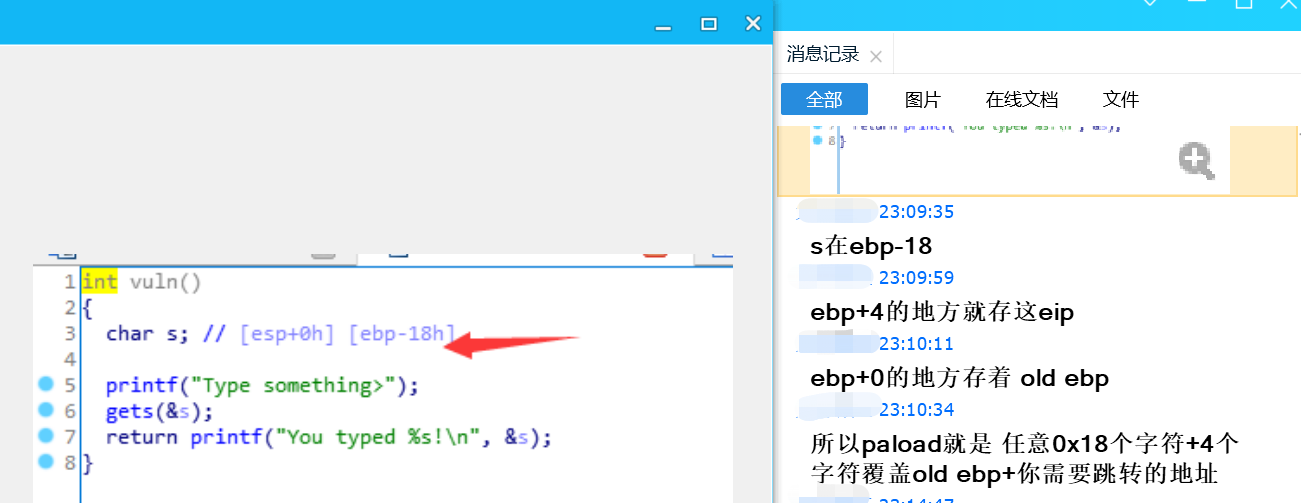Click the highlighted int keyword on line 1
Screen dimensions: 1301x503
pyautogui.click(x=99, y=282)
